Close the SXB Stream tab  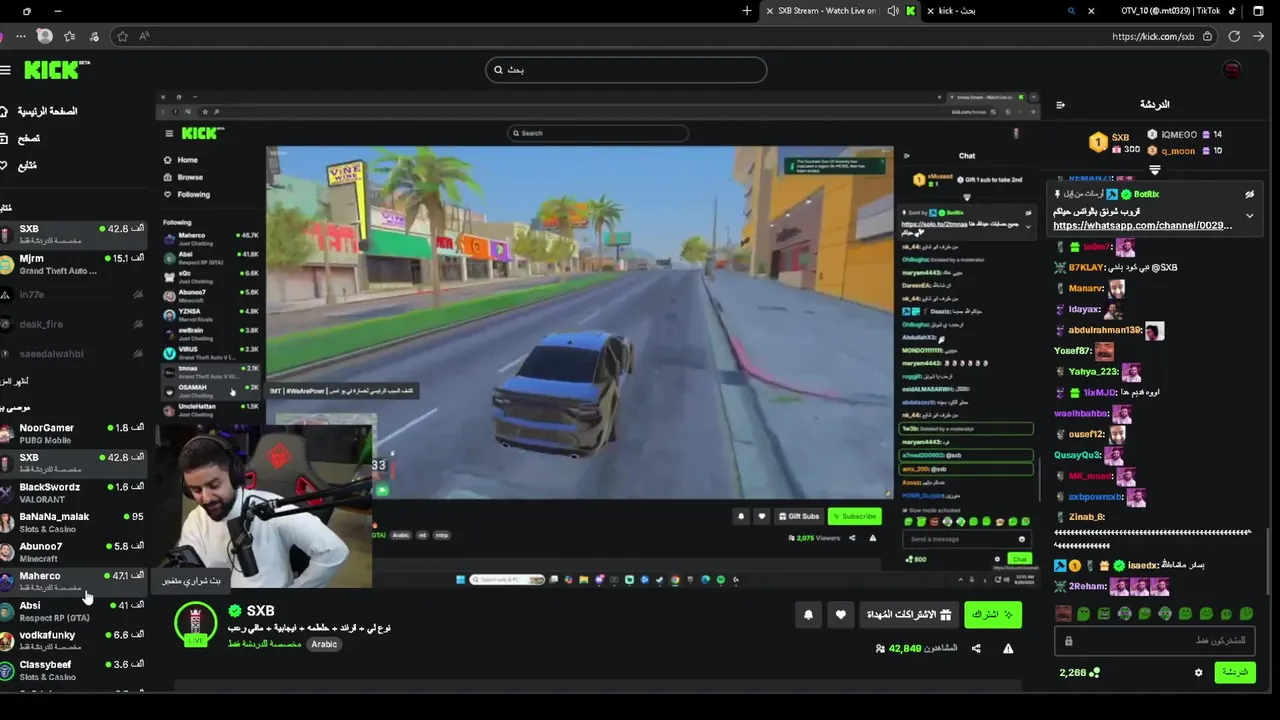point(769,11)
